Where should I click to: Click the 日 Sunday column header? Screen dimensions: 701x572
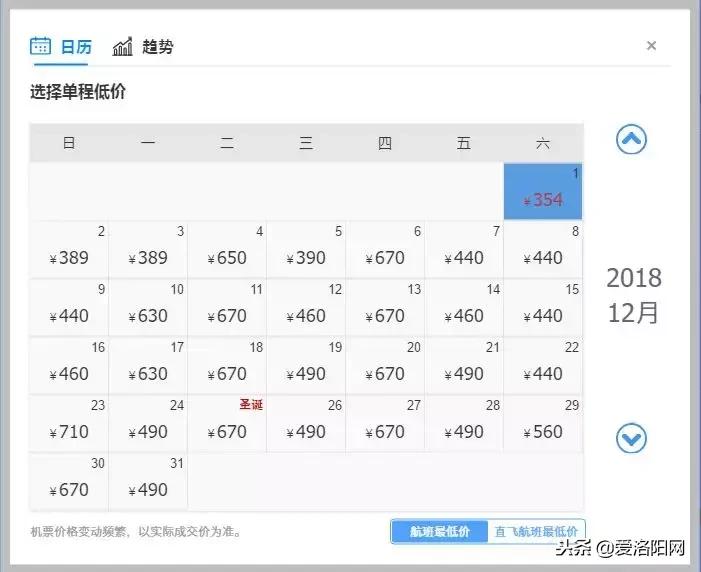[69, 143]
